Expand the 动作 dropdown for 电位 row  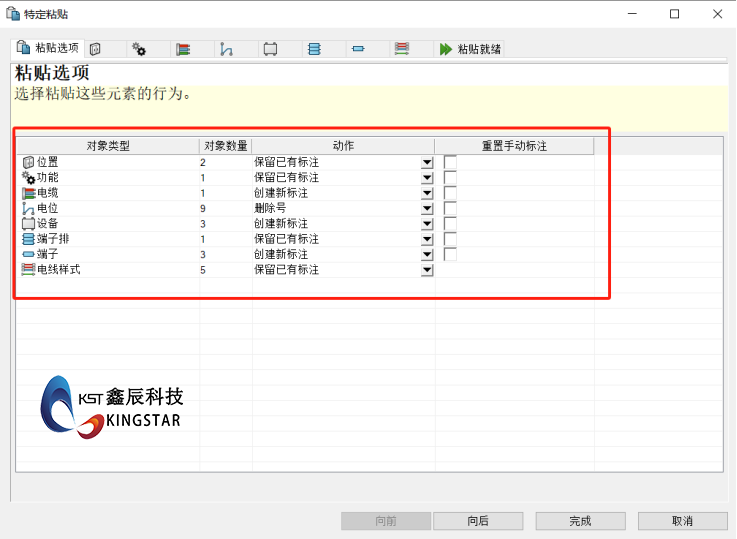tap(427, 209)
